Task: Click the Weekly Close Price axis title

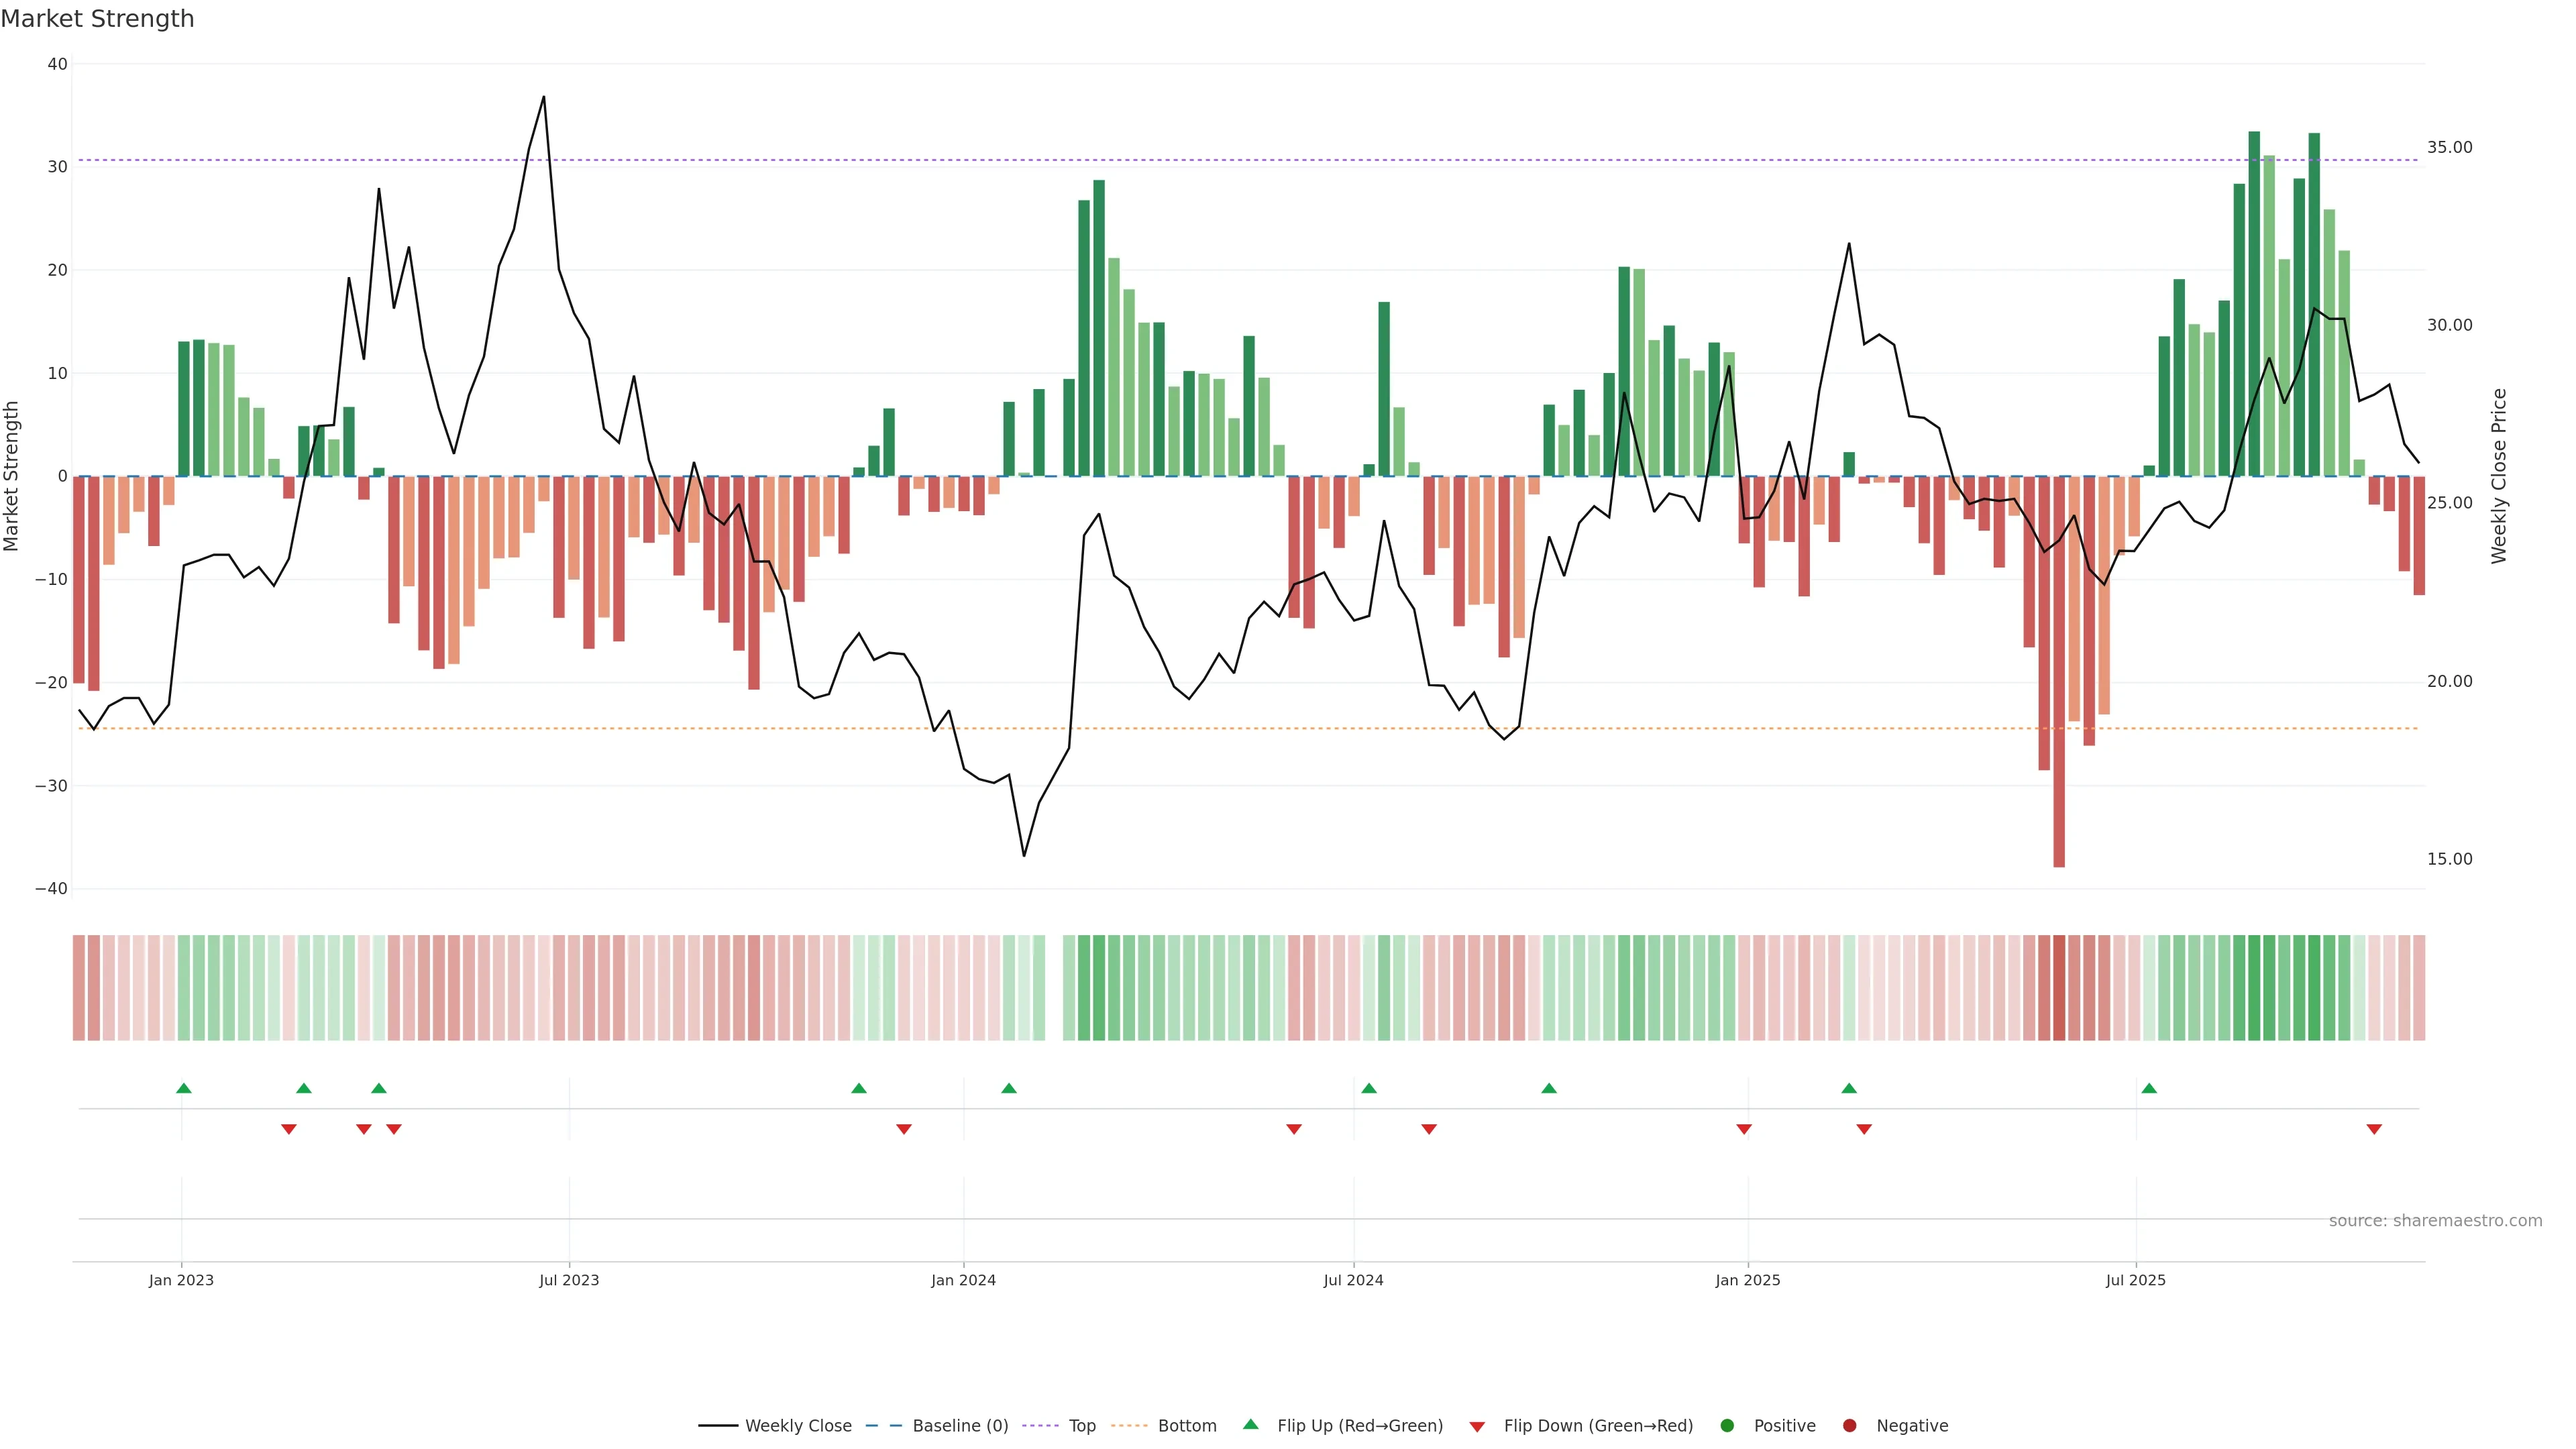Action: (x=2499, y=476)
